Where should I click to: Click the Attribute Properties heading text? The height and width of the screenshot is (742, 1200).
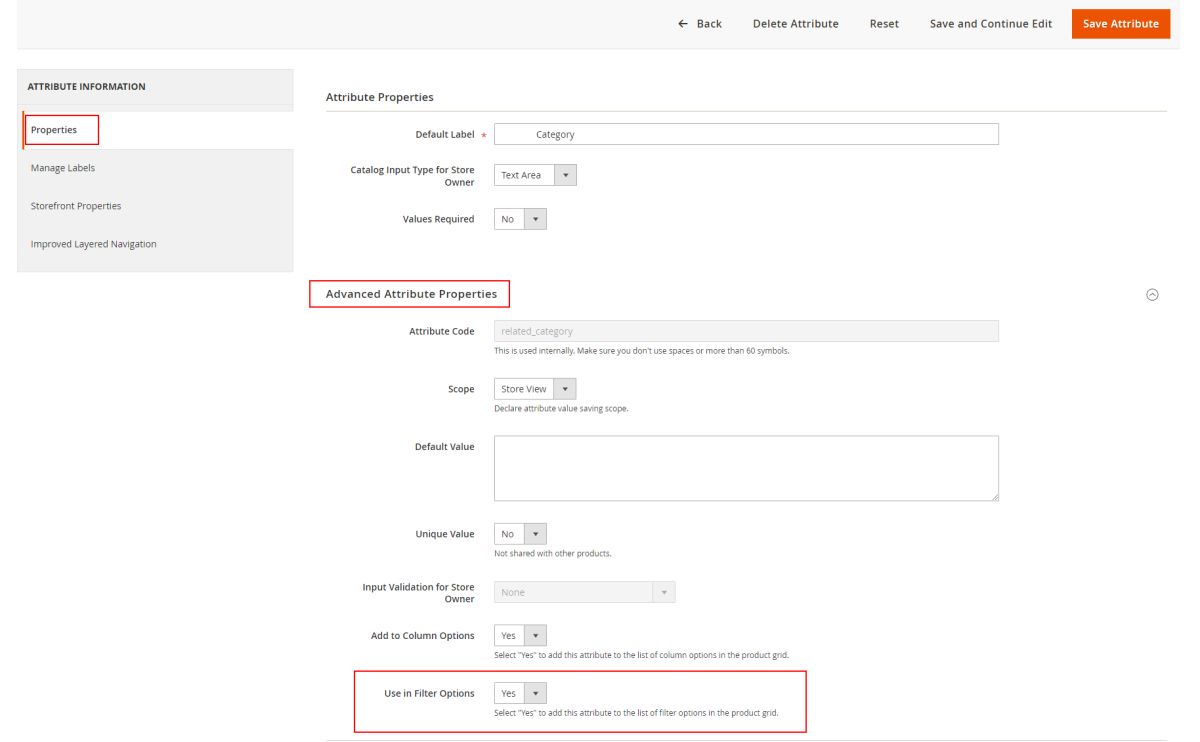click(x=380, y=97)
